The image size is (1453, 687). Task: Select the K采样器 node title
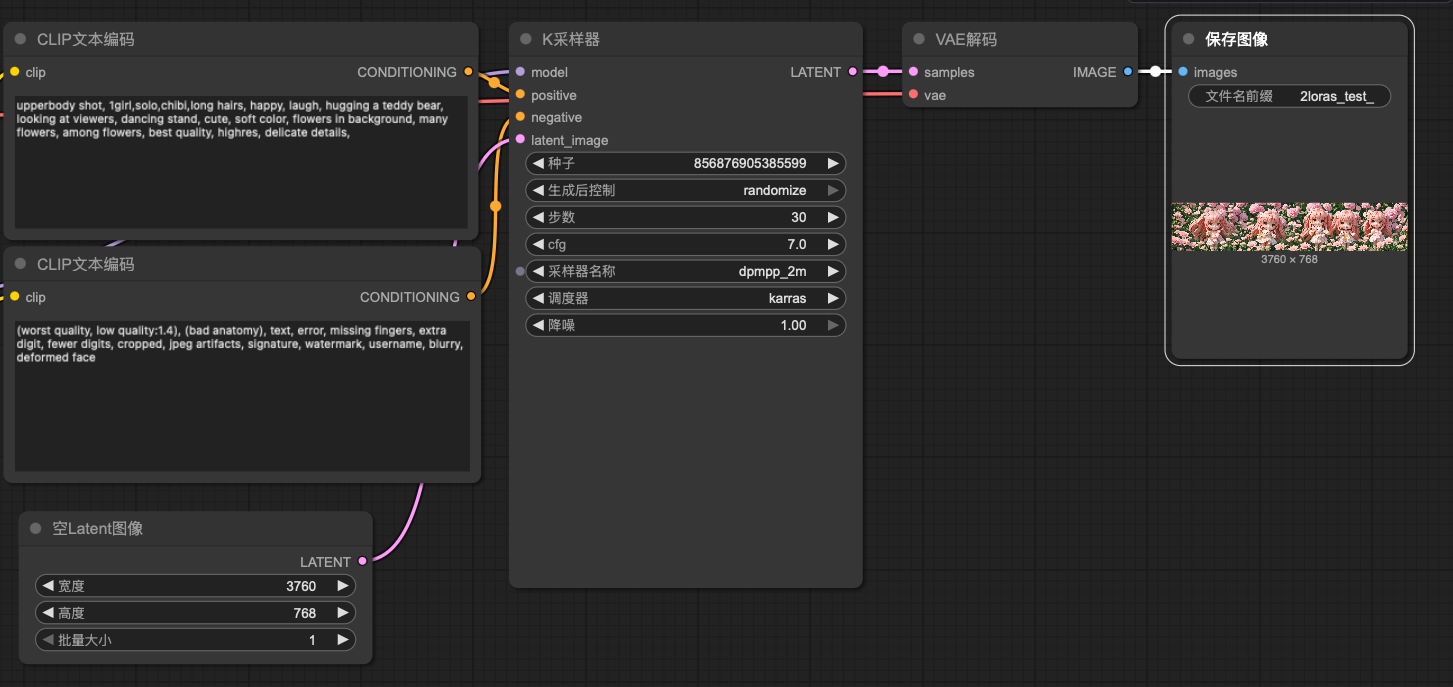click(x=571, y=39)
